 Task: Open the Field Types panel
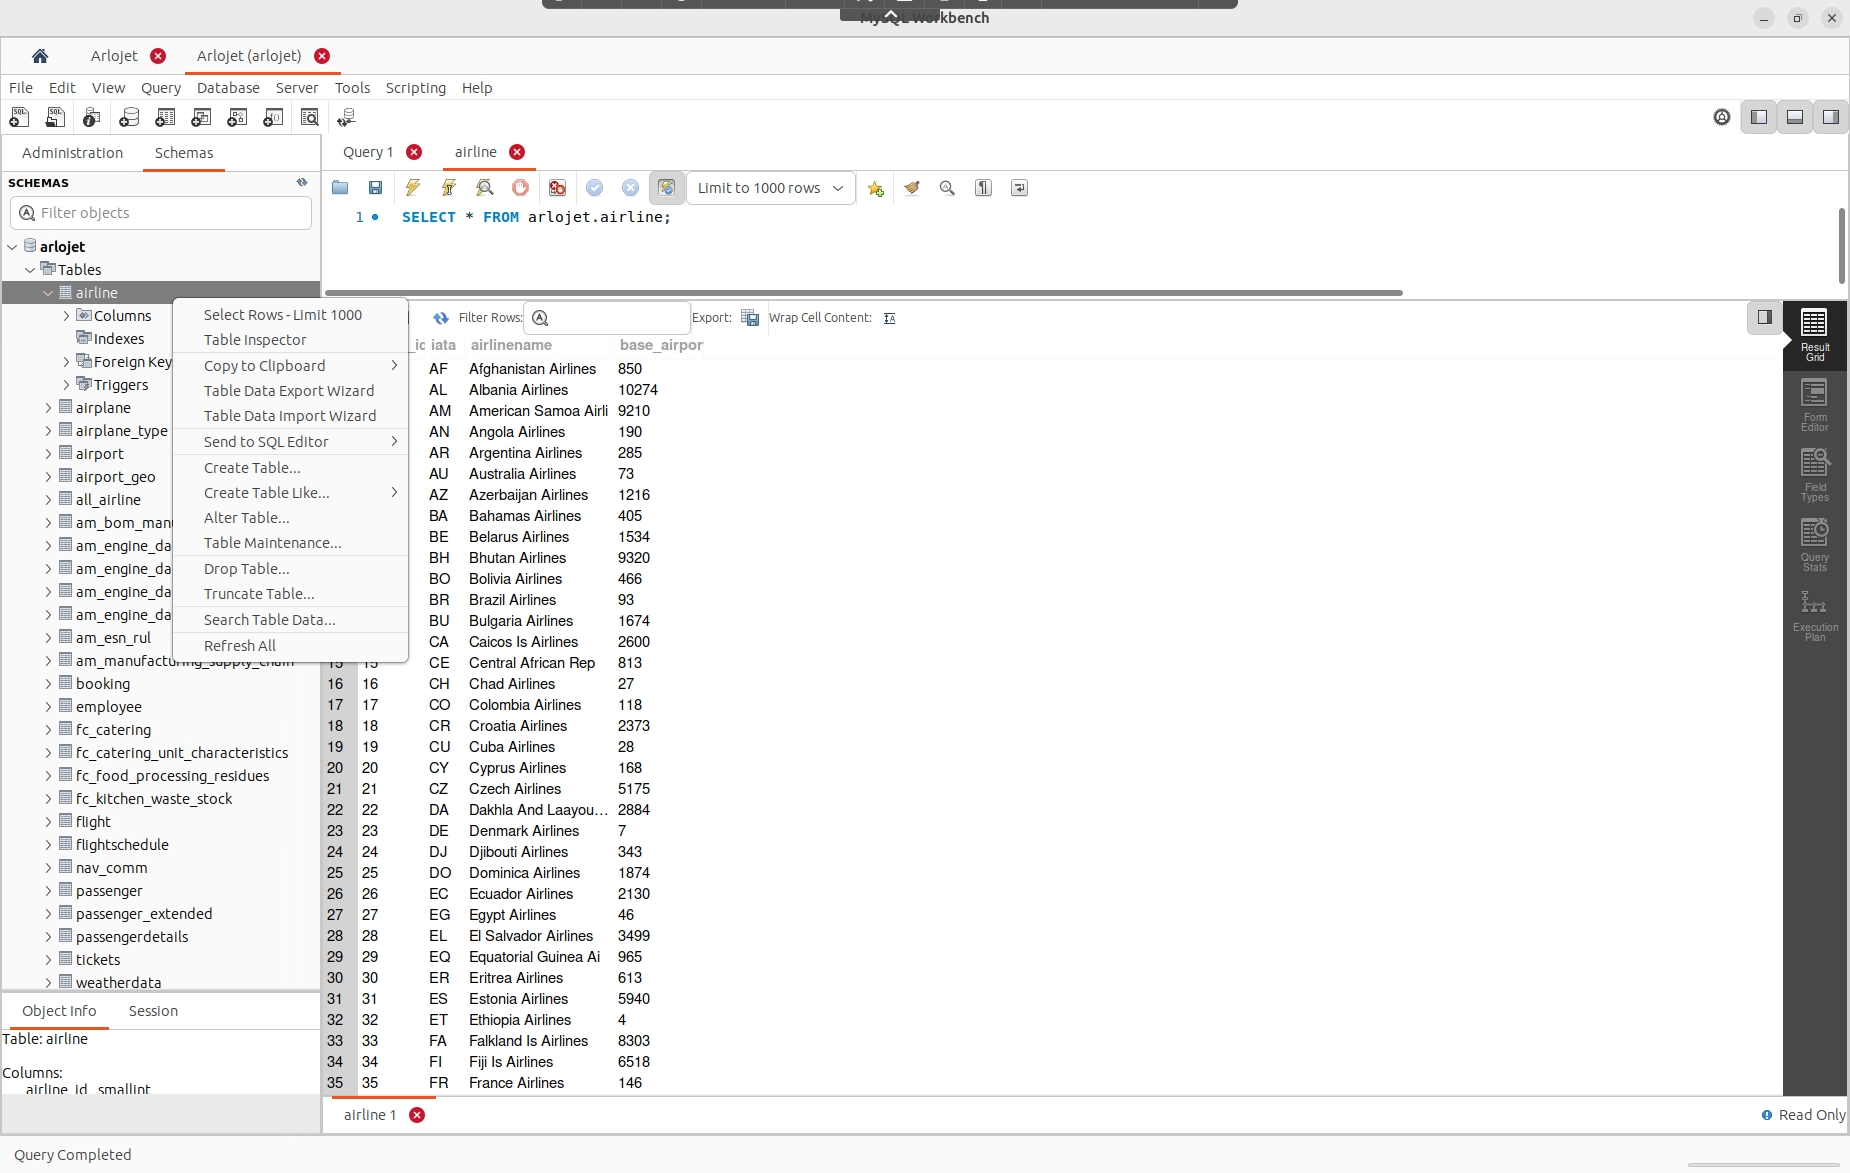1814,475
